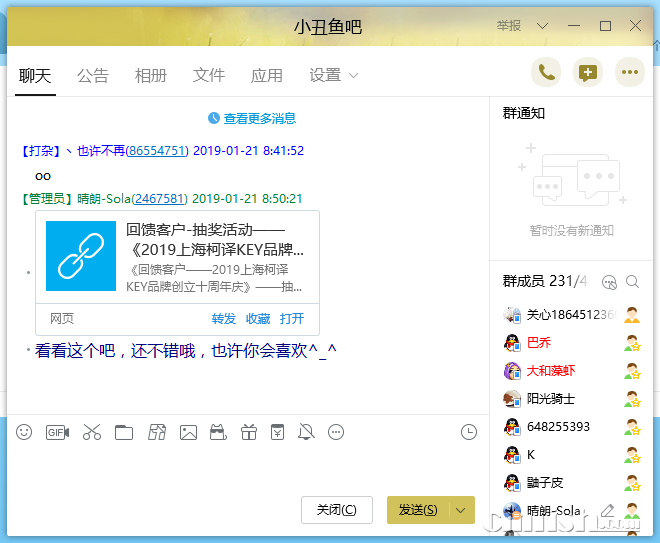660x543 pixels.
Task: Click avatar of 阳光骑士
Action: tap(512, 399)
